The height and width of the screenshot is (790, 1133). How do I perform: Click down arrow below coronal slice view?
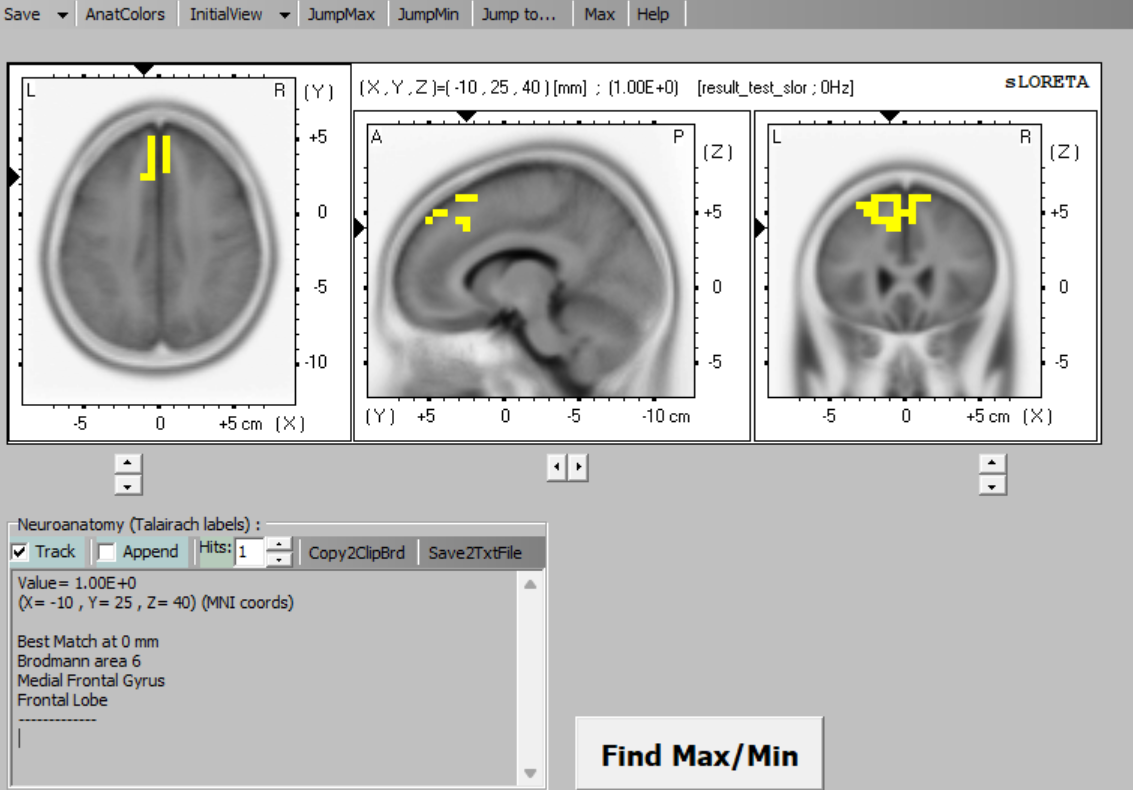pos(991,485)
